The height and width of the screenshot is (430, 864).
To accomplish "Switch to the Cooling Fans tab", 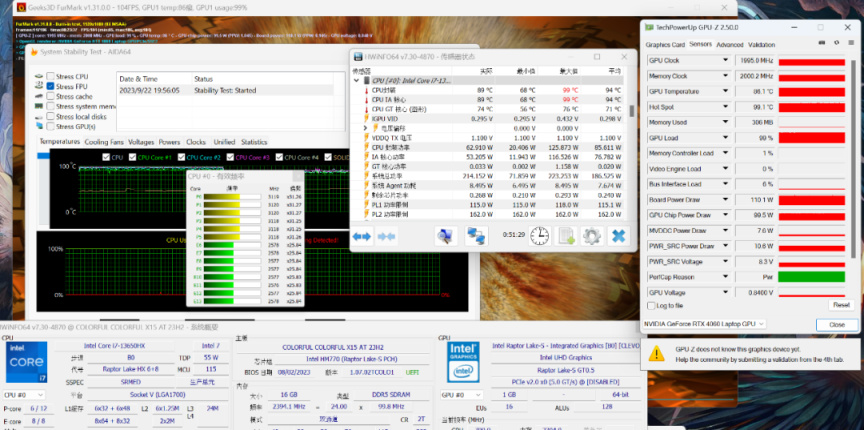I will (104, 142).
